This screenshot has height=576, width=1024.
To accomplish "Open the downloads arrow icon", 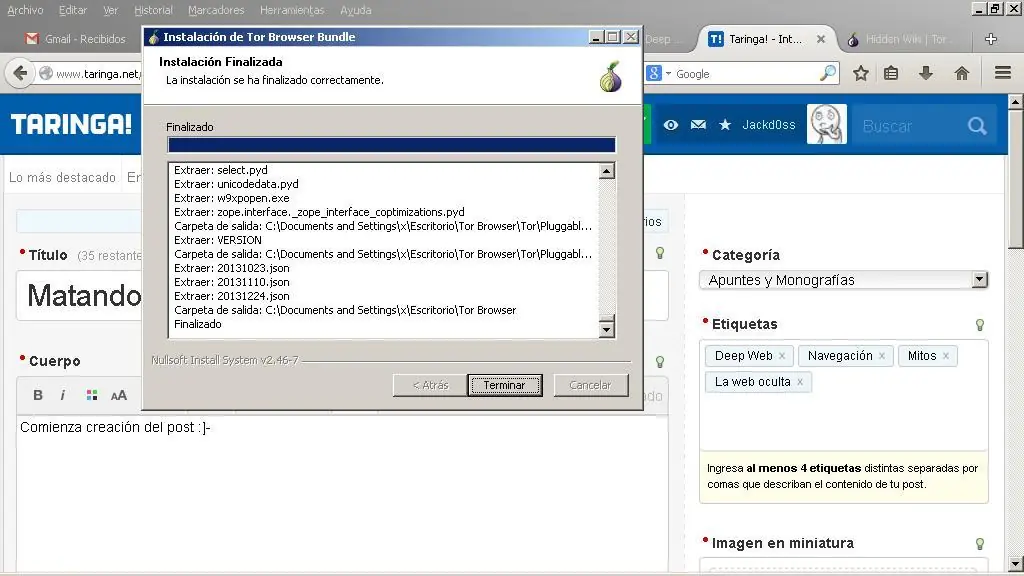I will [x=925, y=73].
